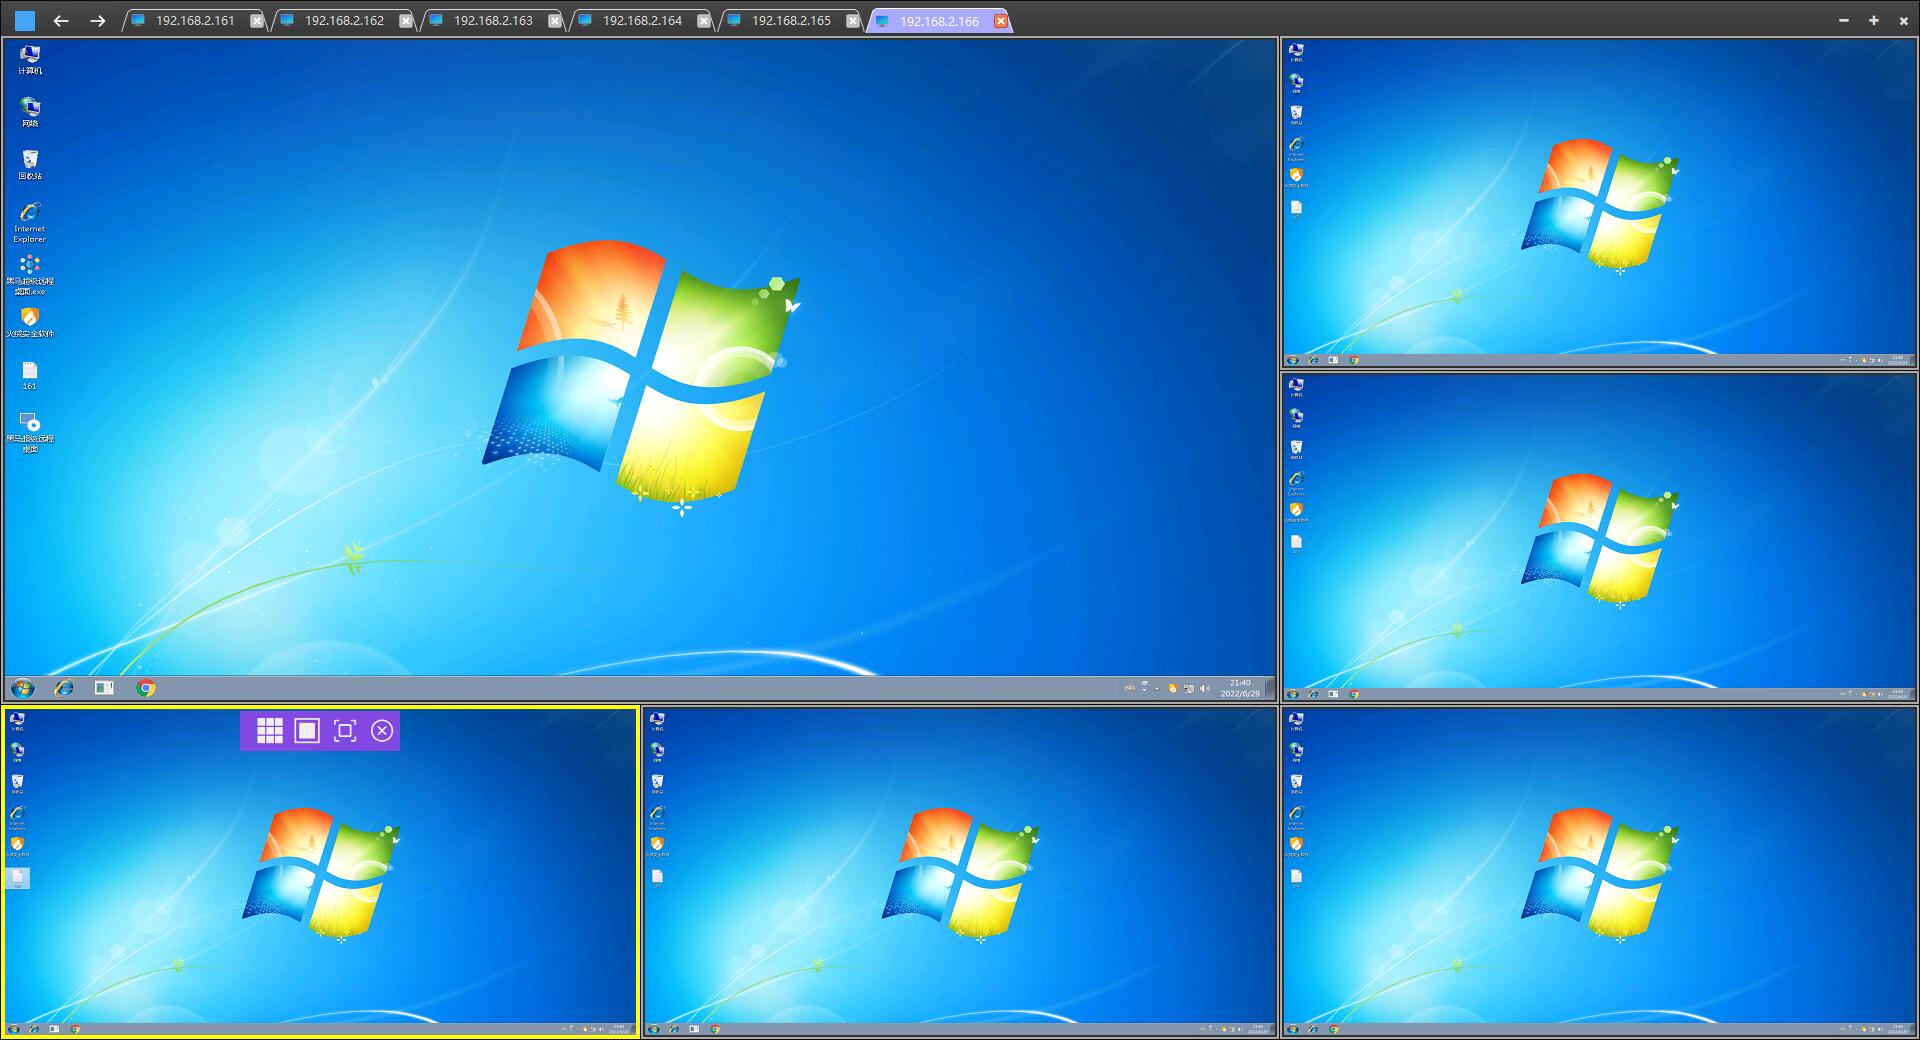Go to next session with forward arrow
This screenshot has width=1920, height=1040.
click(x=98, y=20)
